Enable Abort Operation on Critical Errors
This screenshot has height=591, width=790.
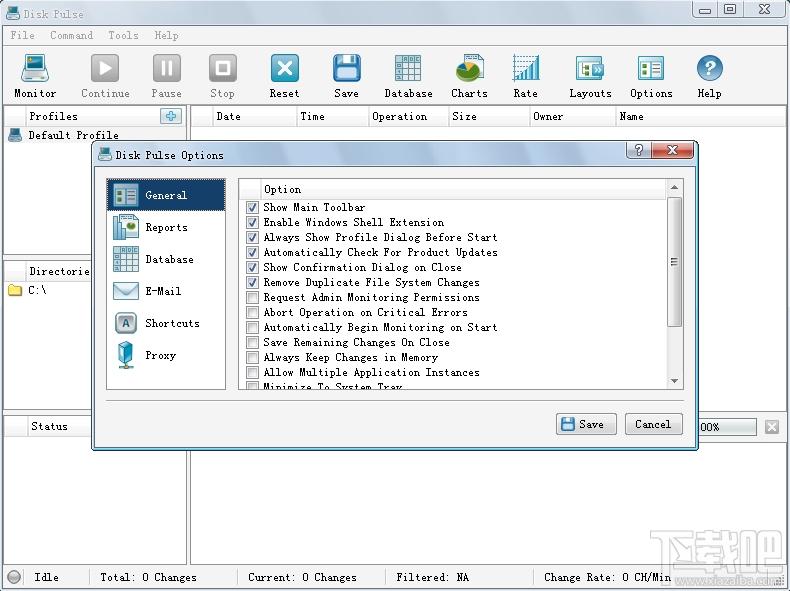(253, 313)
